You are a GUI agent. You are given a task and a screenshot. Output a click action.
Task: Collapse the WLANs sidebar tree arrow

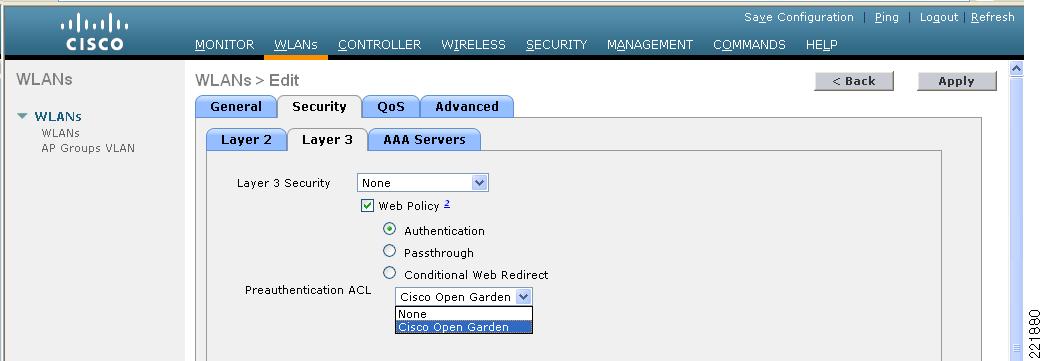(x=23, y=116)
